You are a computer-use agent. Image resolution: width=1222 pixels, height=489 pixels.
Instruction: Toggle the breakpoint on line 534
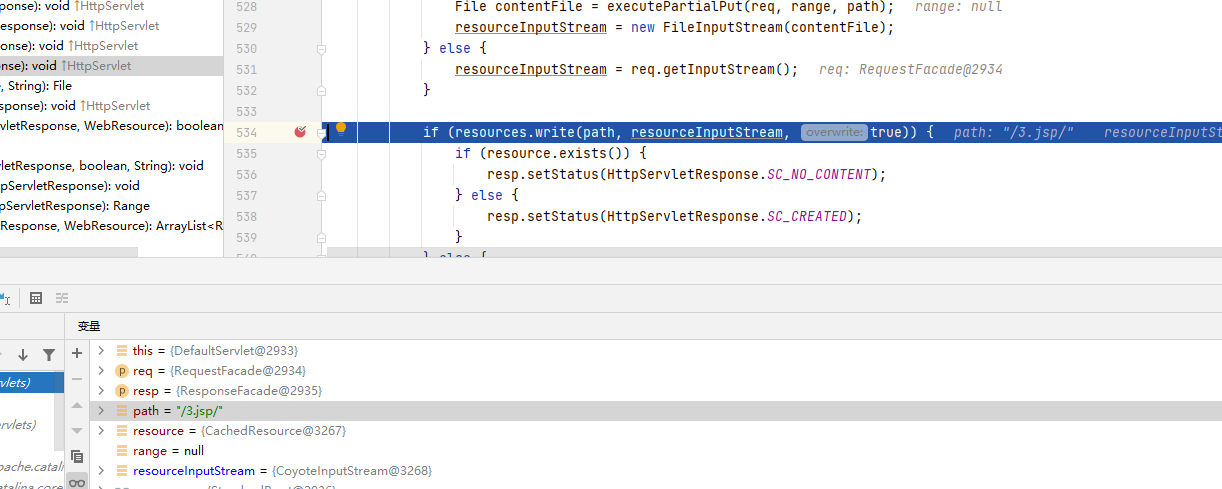point(300,132)
